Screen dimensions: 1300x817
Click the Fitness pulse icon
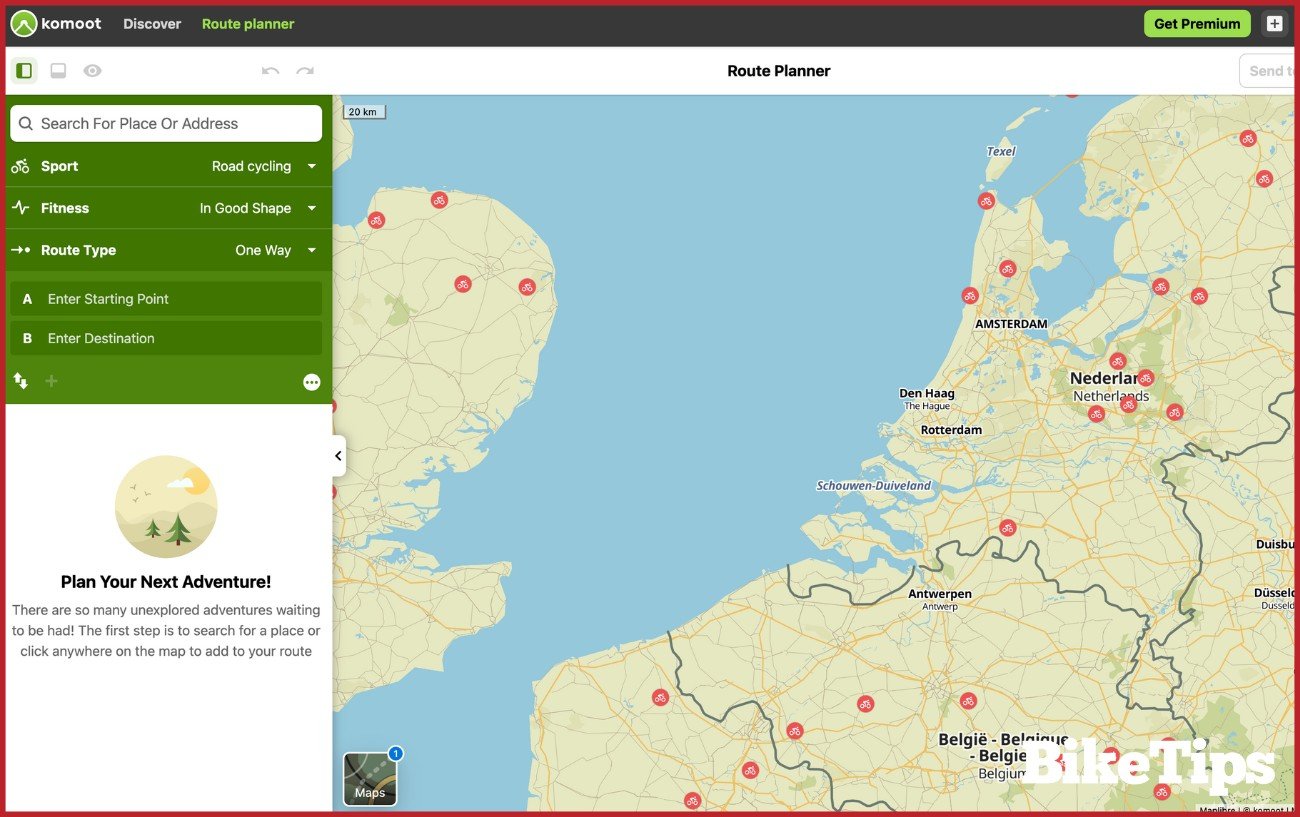click(x=20, y=208)
